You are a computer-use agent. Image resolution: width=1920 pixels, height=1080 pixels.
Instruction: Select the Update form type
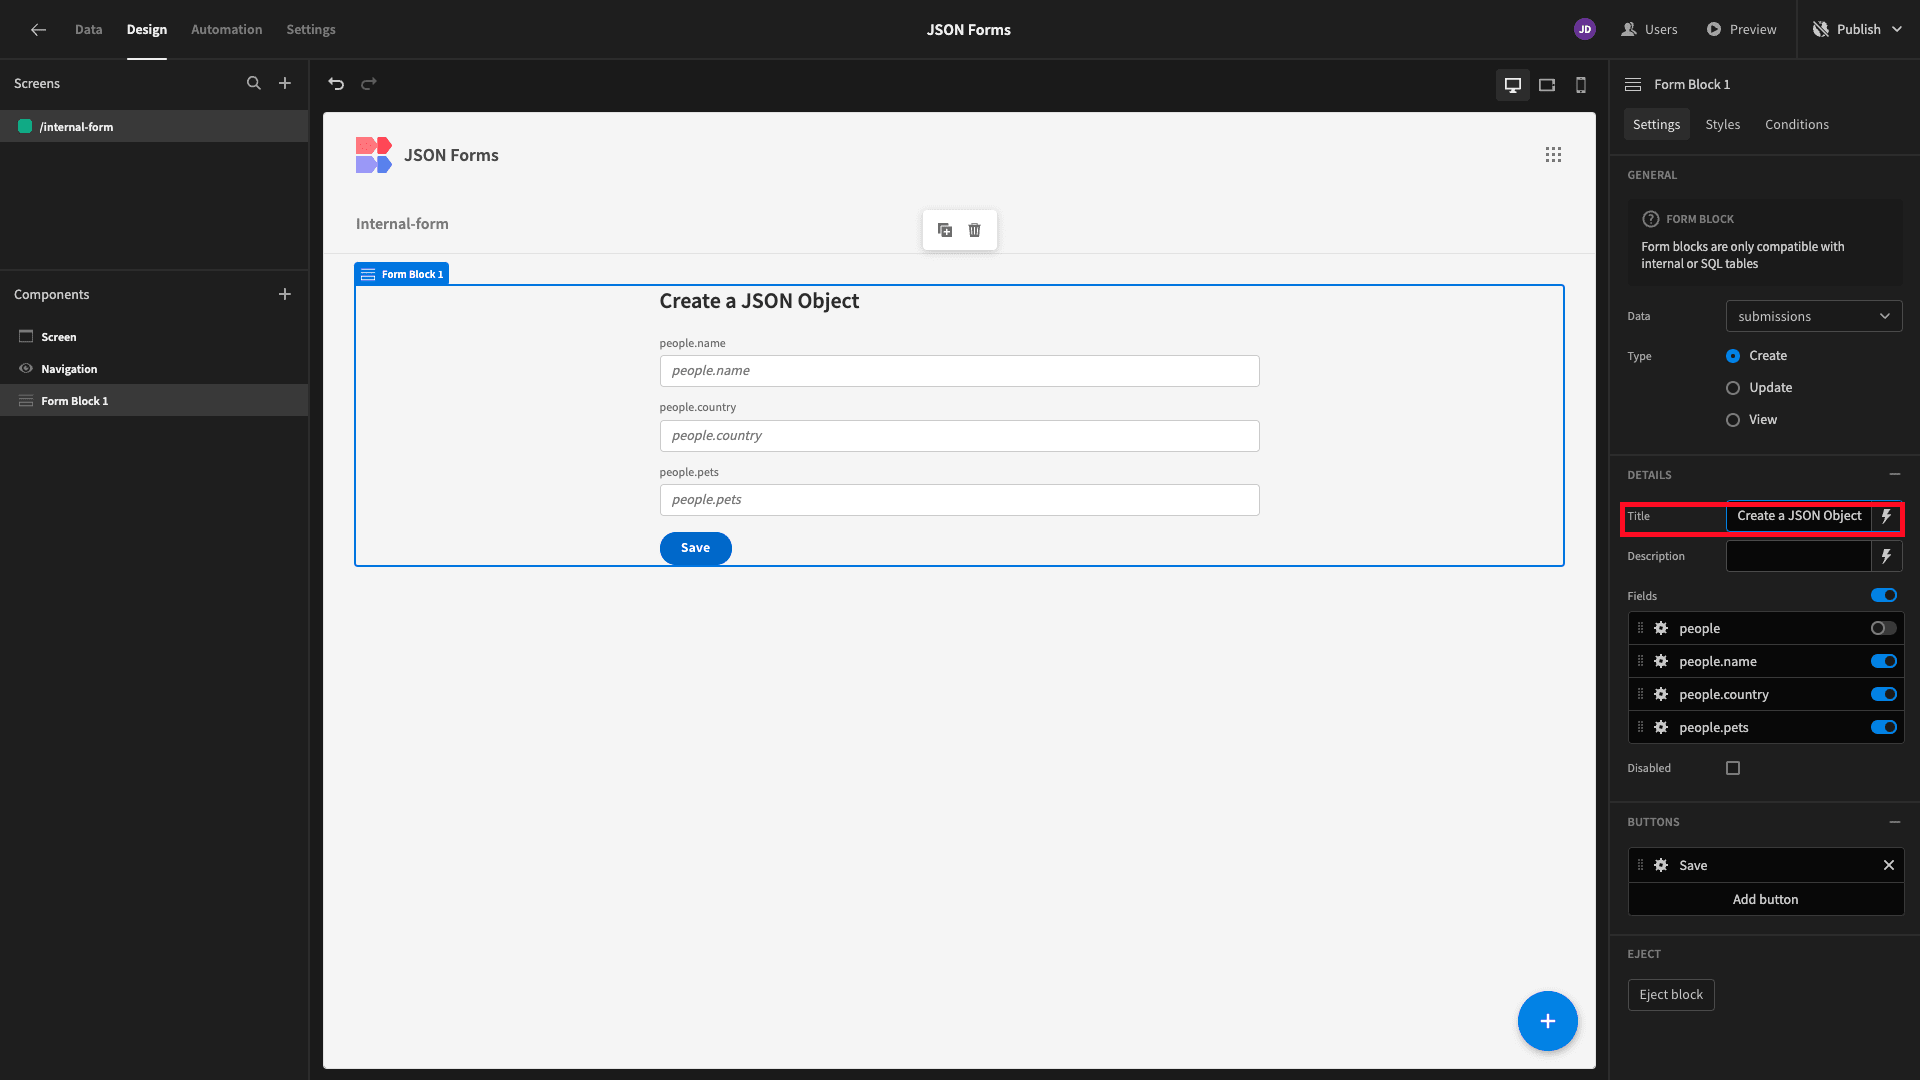(x=1733, y=388)
